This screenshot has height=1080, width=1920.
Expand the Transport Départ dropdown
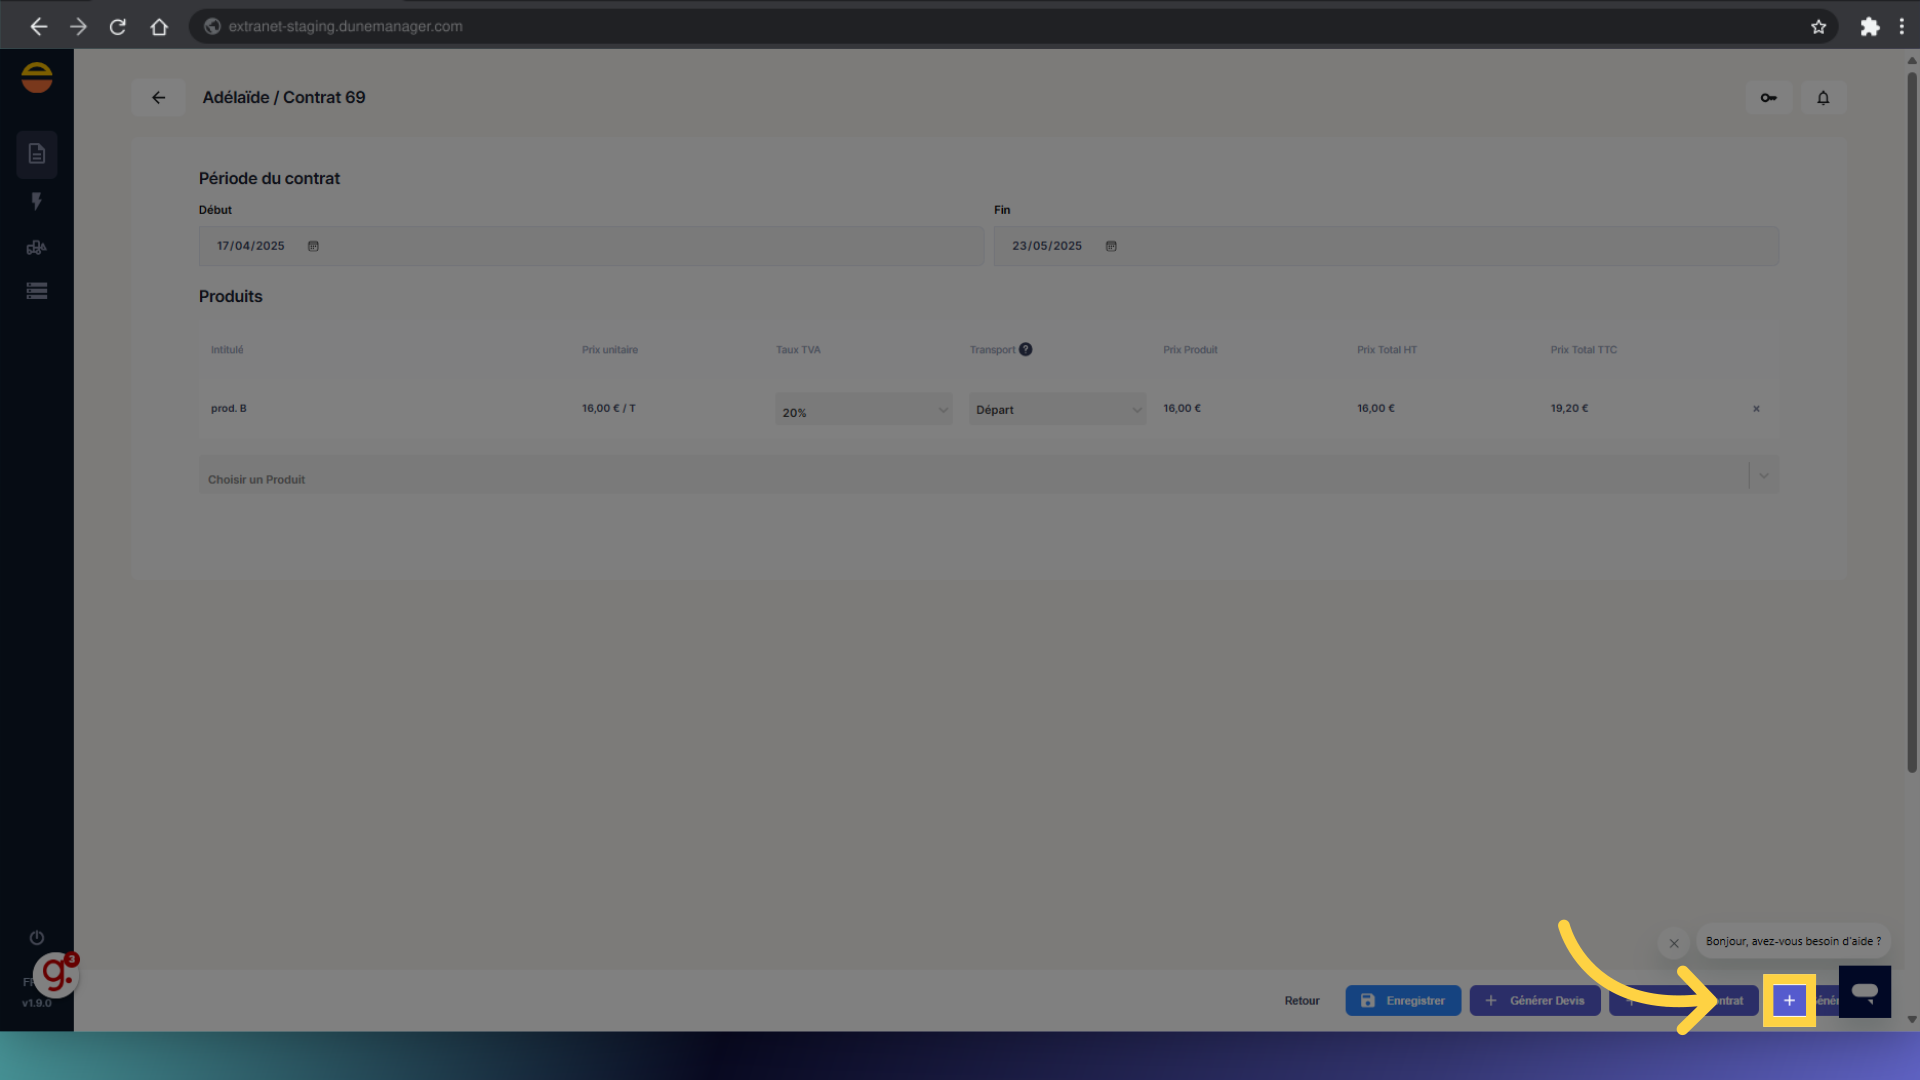(1057, 410)
